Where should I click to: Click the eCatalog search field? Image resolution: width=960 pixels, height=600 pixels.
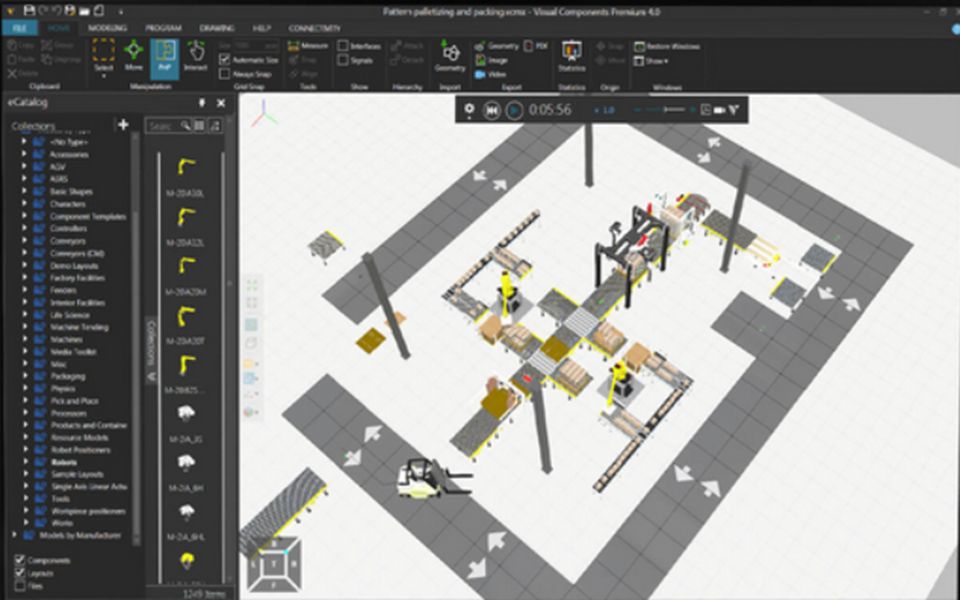[x=164, y=126]
